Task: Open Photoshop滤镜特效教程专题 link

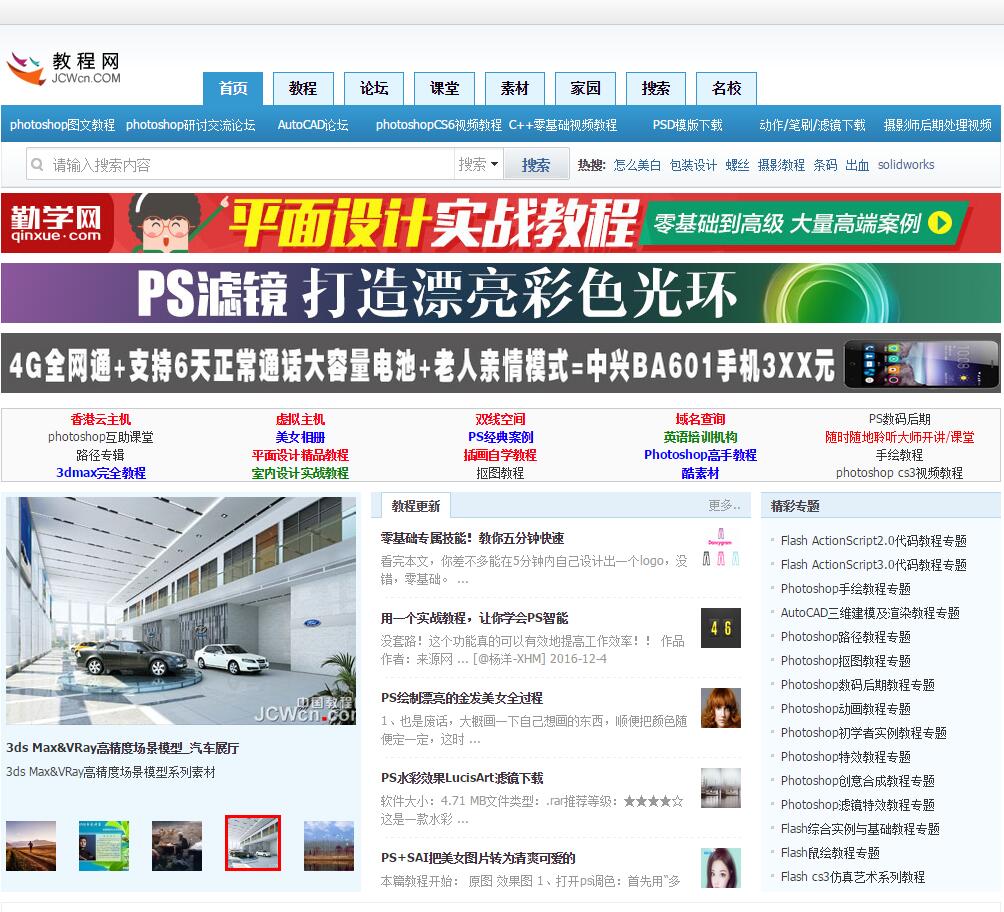Action: 857,805
